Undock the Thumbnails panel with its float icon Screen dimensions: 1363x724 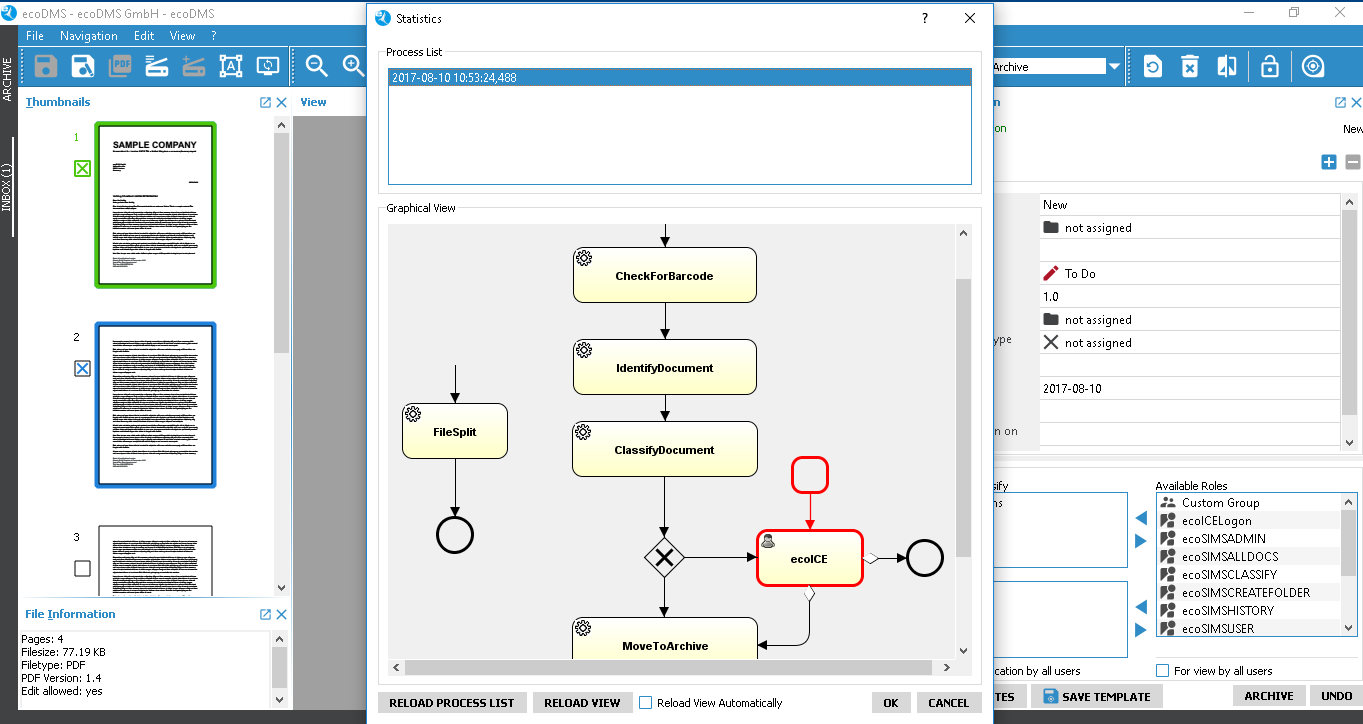point(265,102)
